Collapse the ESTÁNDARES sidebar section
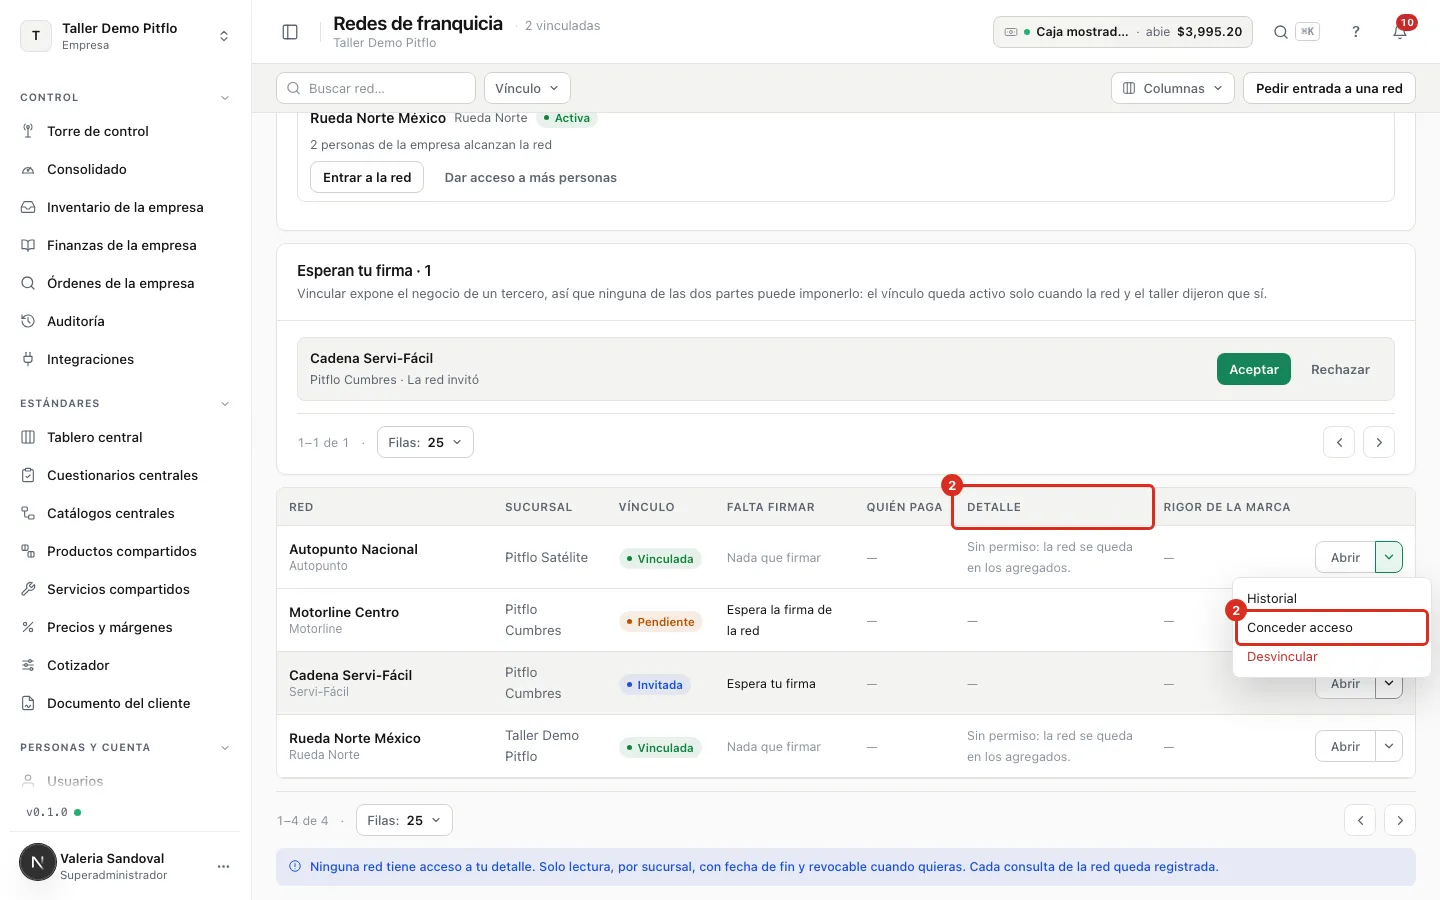This screenshot has width=1440, height=900. 225,403
